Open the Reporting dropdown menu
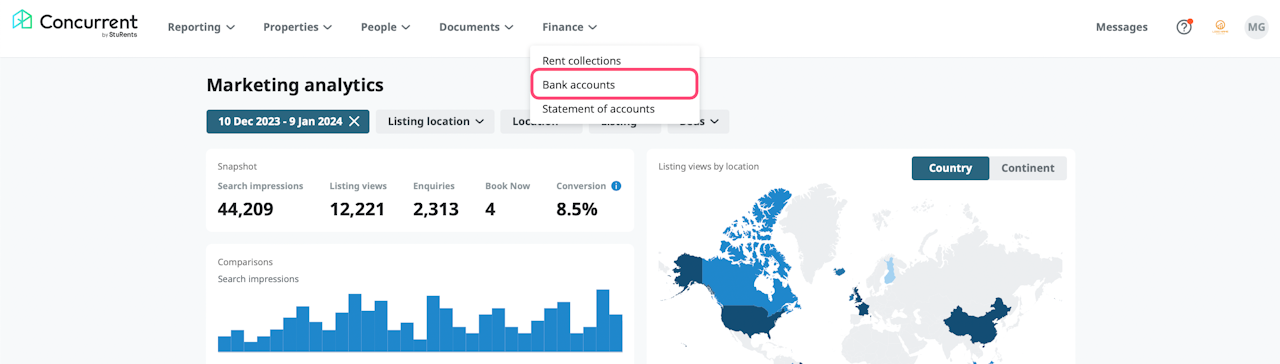 pos(201,27)
